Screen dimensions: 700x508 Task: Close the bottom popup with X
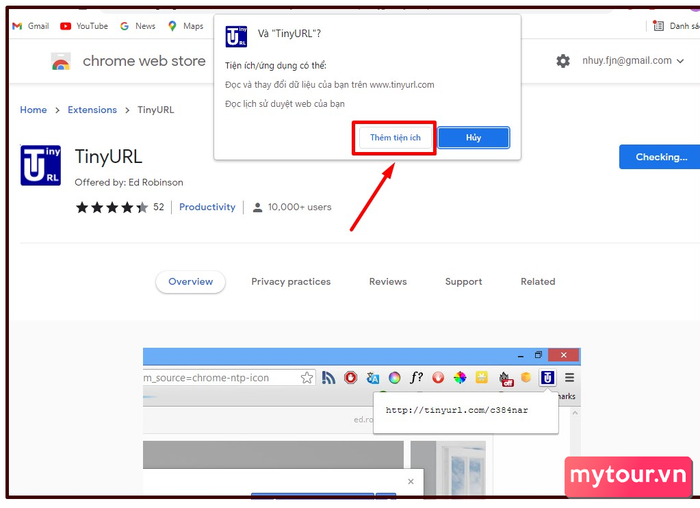coord(411,481)
